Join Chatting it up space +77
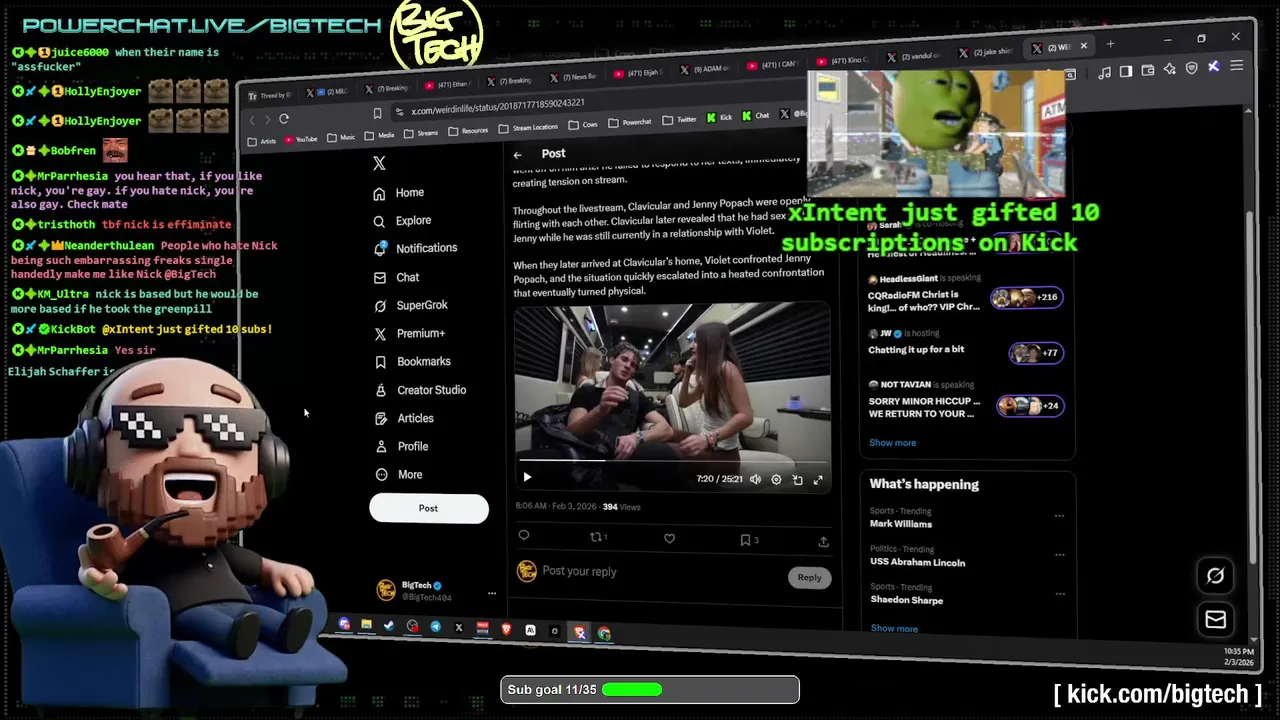 click(x=1035, y=353)
